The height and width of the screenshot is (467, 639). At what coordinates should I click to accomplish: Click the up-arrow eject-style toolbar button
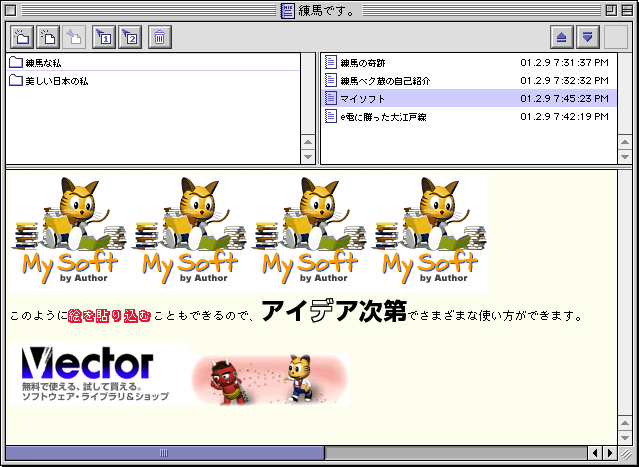562,37
